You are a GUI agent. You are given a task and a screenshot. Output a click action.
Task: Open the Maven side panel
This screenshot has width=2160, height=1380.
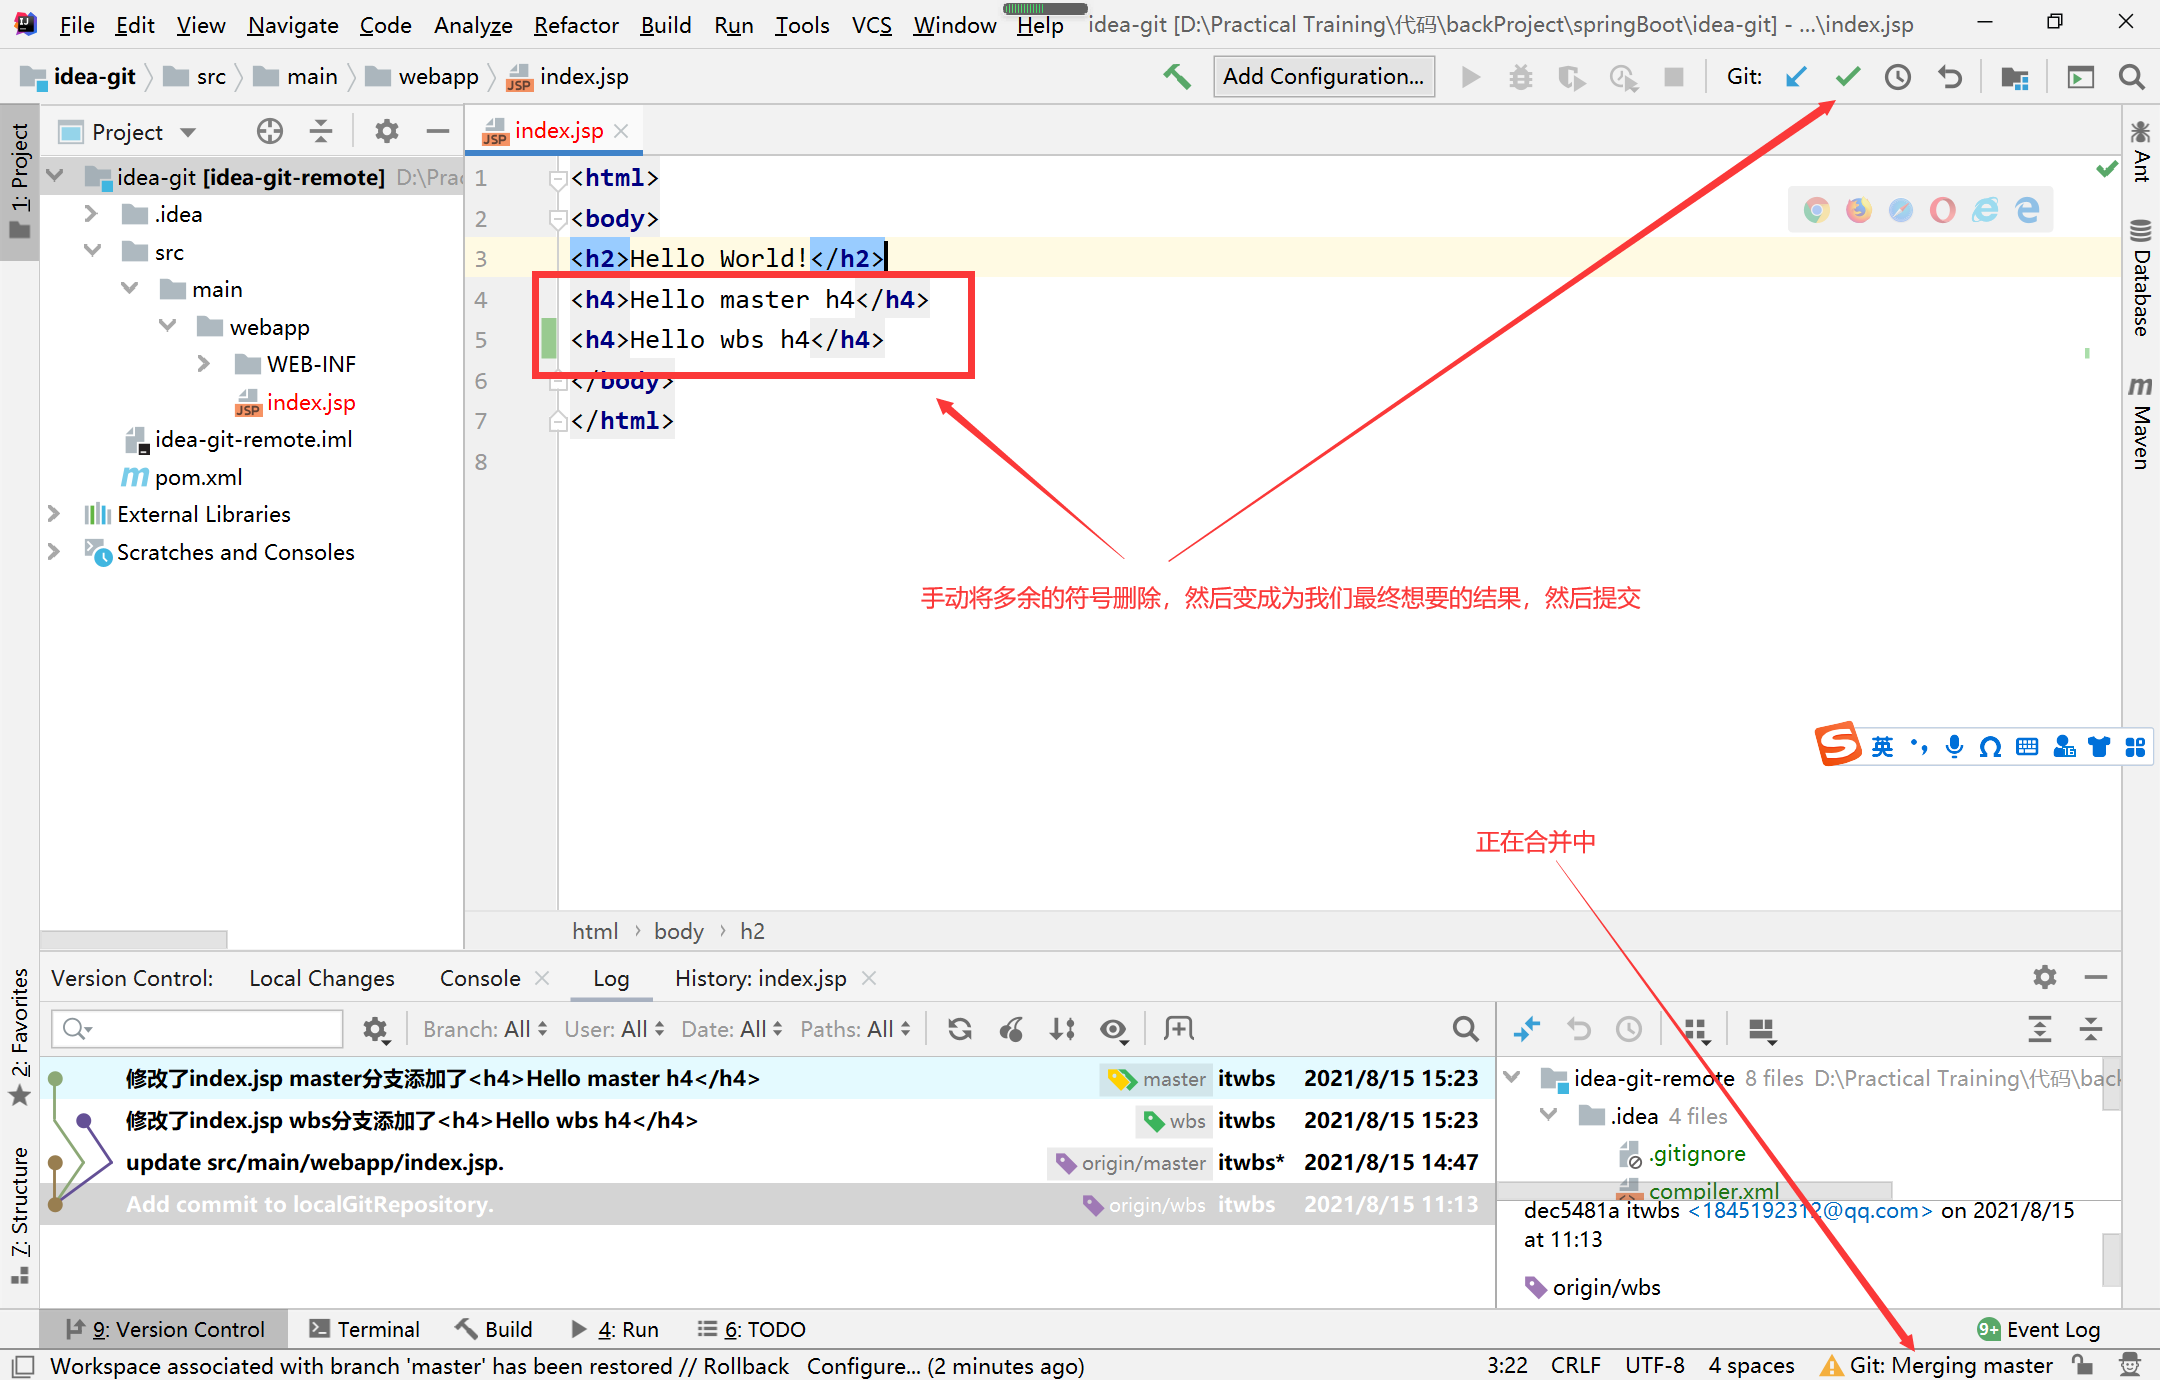coord(2140,422)
